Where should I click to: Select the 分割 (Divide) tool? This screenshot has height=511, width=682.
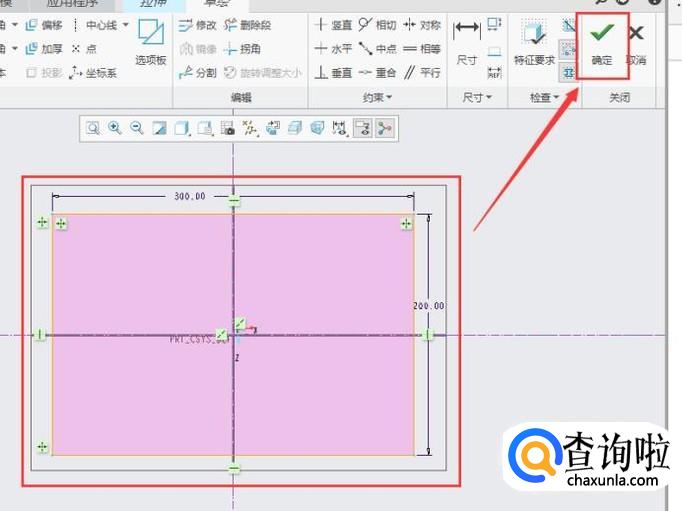click(x=197, y=73)
